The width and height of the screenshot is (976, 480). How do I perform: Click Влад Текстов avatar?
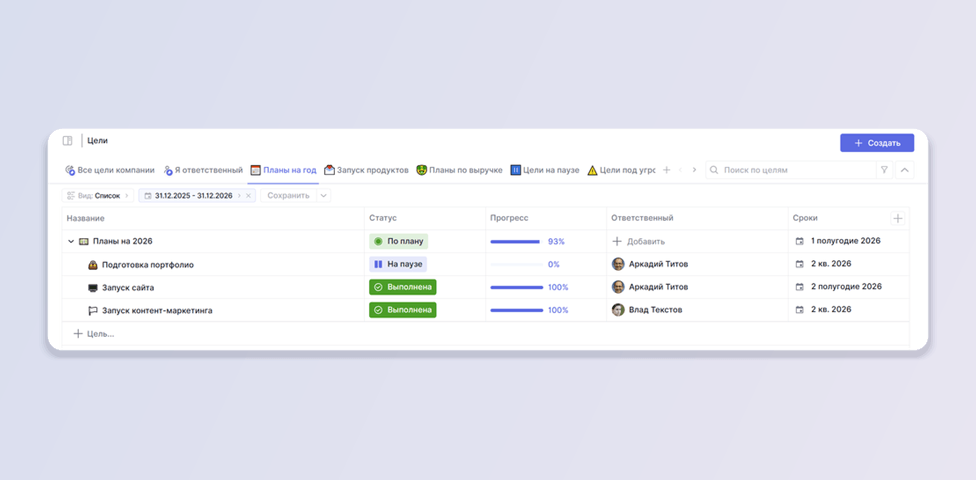618,310
